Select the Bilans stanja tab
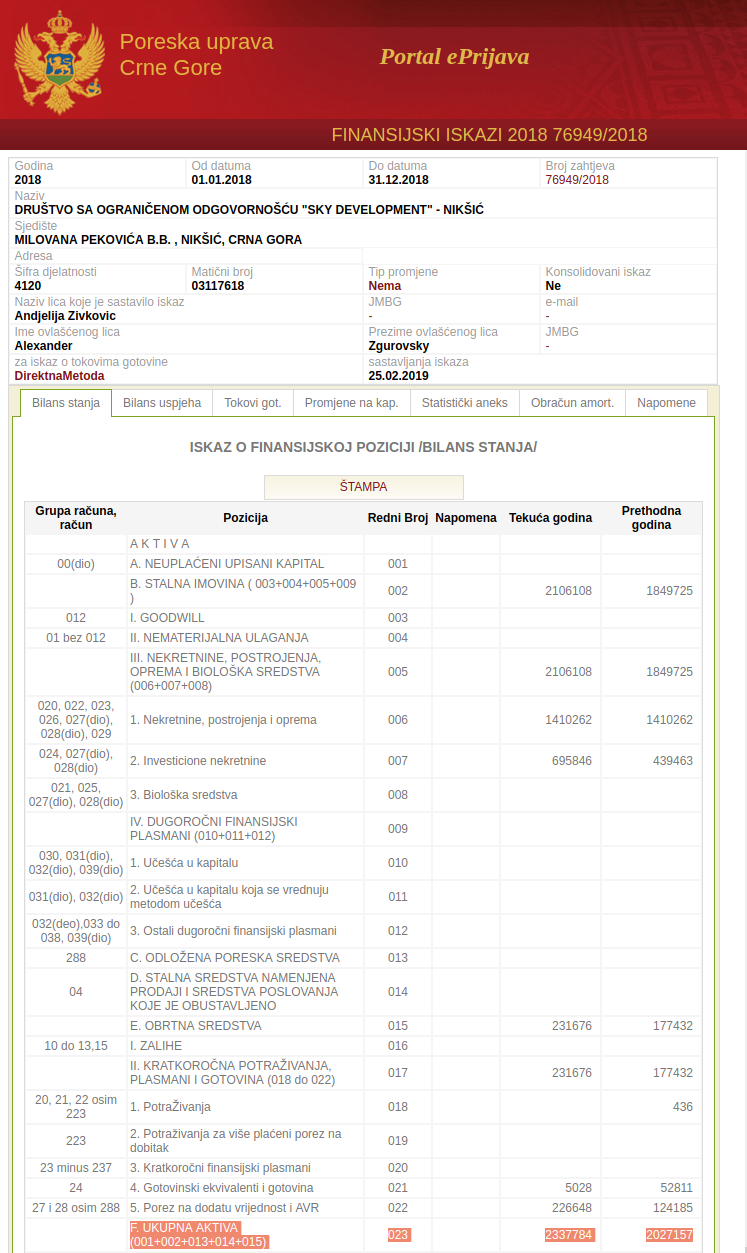Image resolution: width=747 pixels, height=1253 pixels. [x=66, y=403]
